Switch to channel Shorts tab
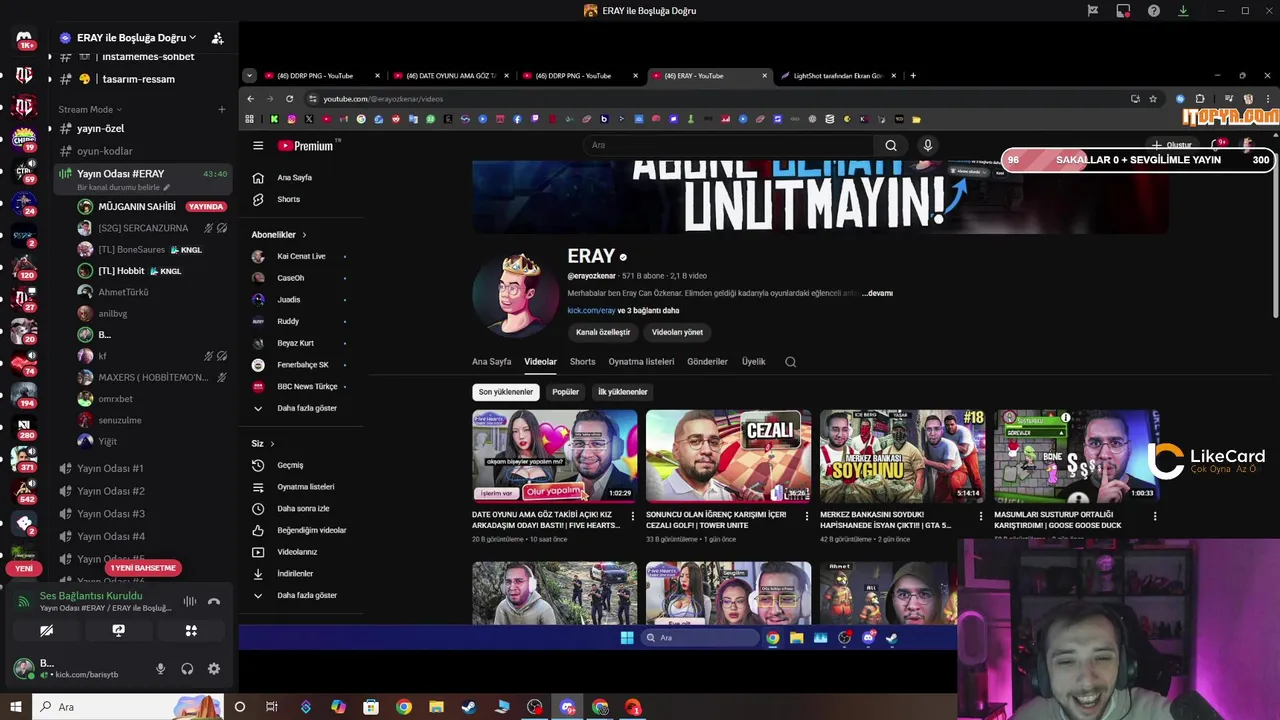This screenshot has height=720, width=1280. click(x=582, y=362)
